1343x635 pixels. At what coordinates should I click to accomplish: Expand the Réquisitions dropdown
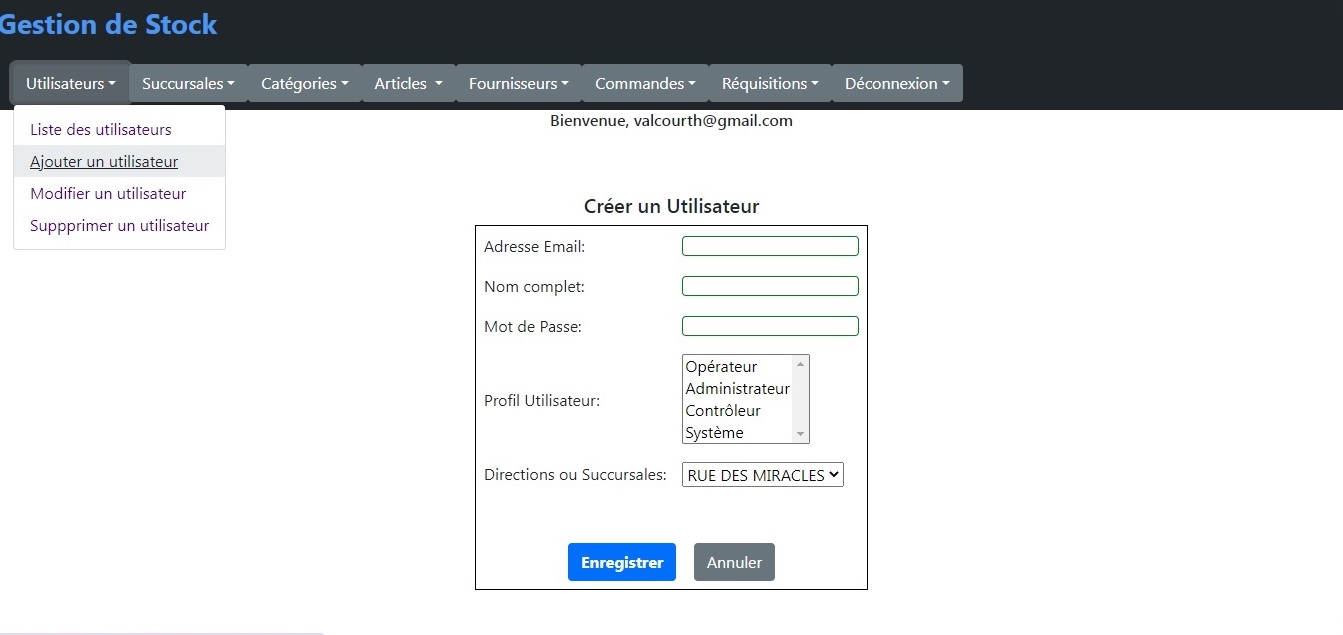click(770, 84)
